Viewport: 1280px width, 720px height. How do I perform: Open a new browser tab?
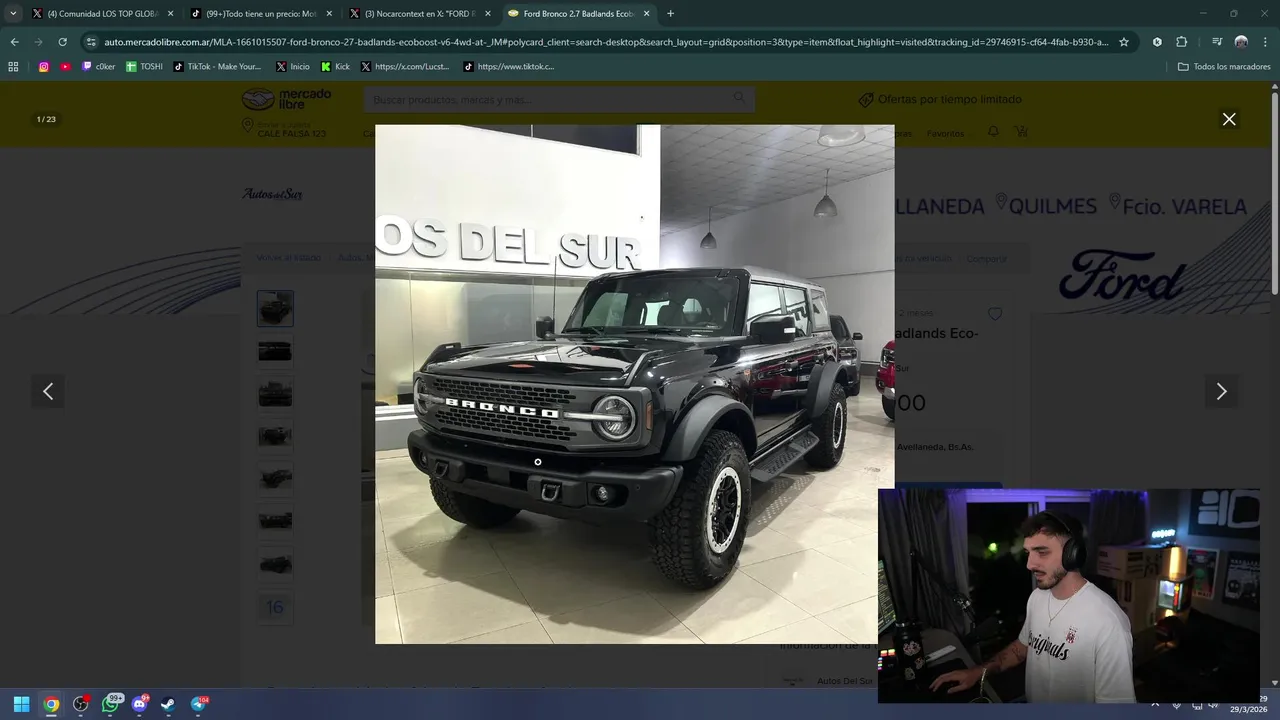[x=670, y=14]
